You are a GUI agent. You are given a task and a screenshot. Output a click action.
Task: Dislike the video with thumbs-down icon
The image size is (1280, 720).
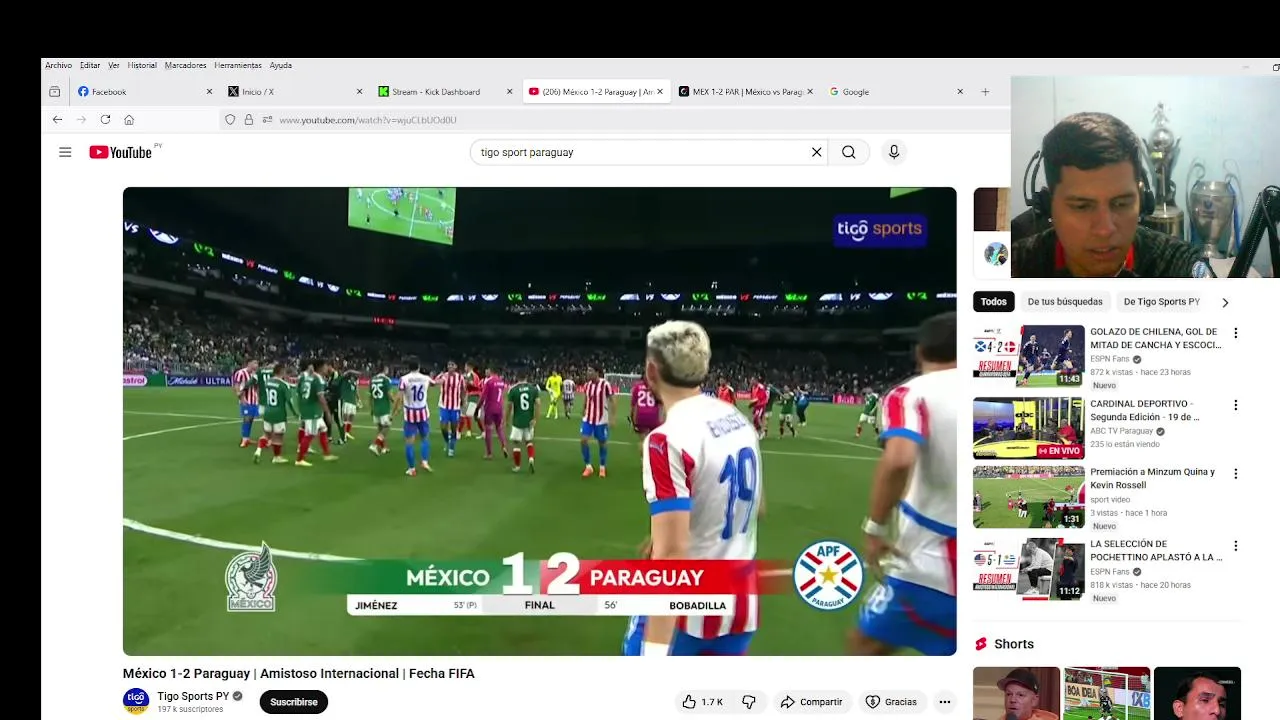(x=749, y=702)
